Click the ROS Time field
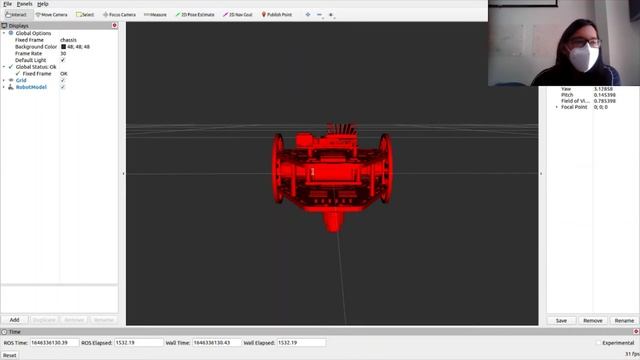Screen dimensions: 640x360 tap(54, 343)
